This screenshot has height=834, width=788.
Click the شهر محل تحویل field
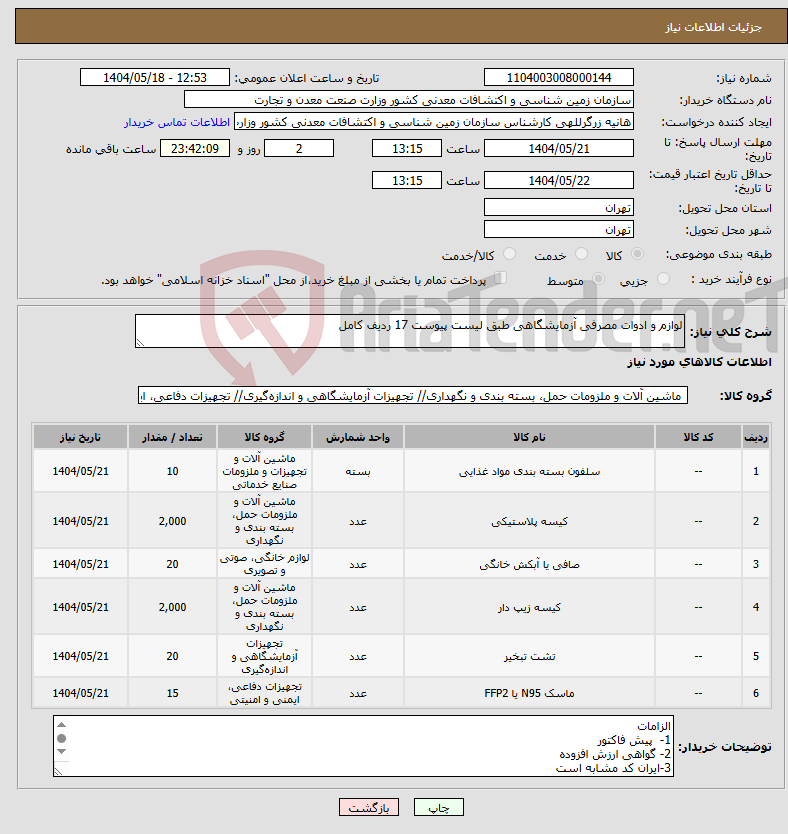559,229
